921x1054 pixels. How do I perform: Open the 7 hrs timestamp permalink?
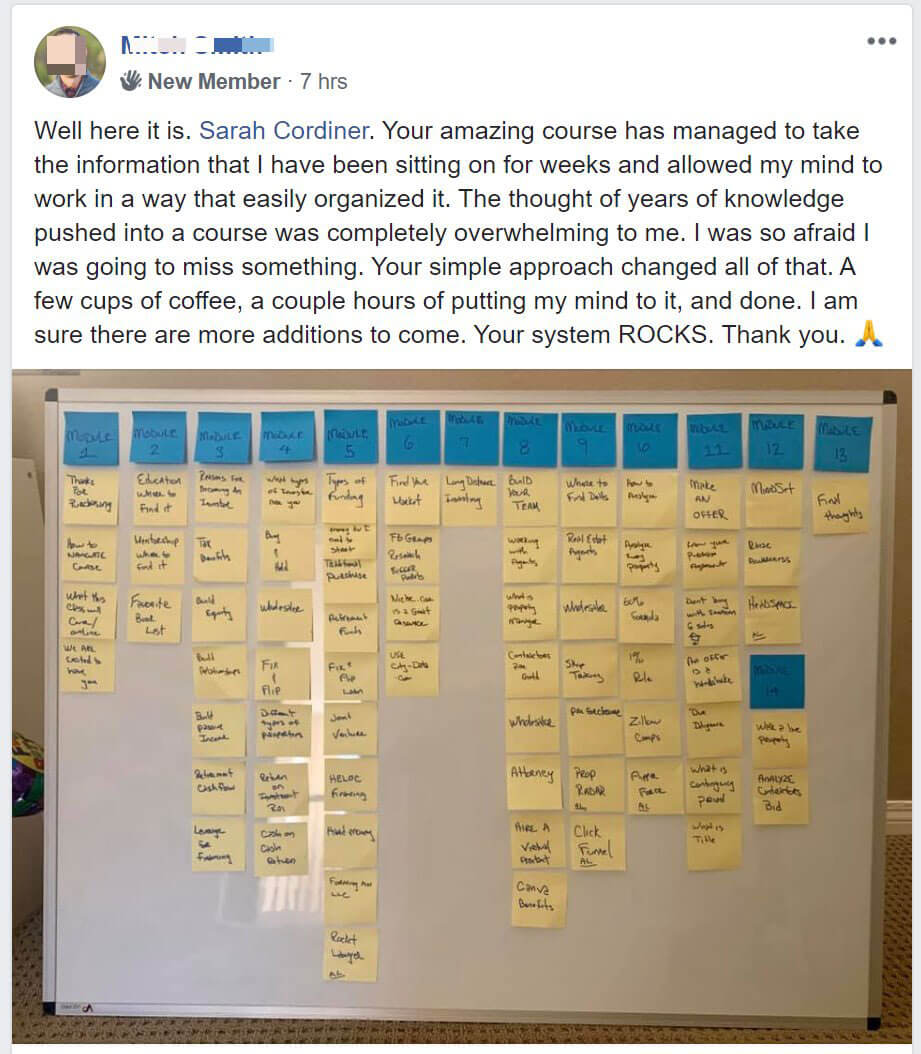click(x=323, y=81)
